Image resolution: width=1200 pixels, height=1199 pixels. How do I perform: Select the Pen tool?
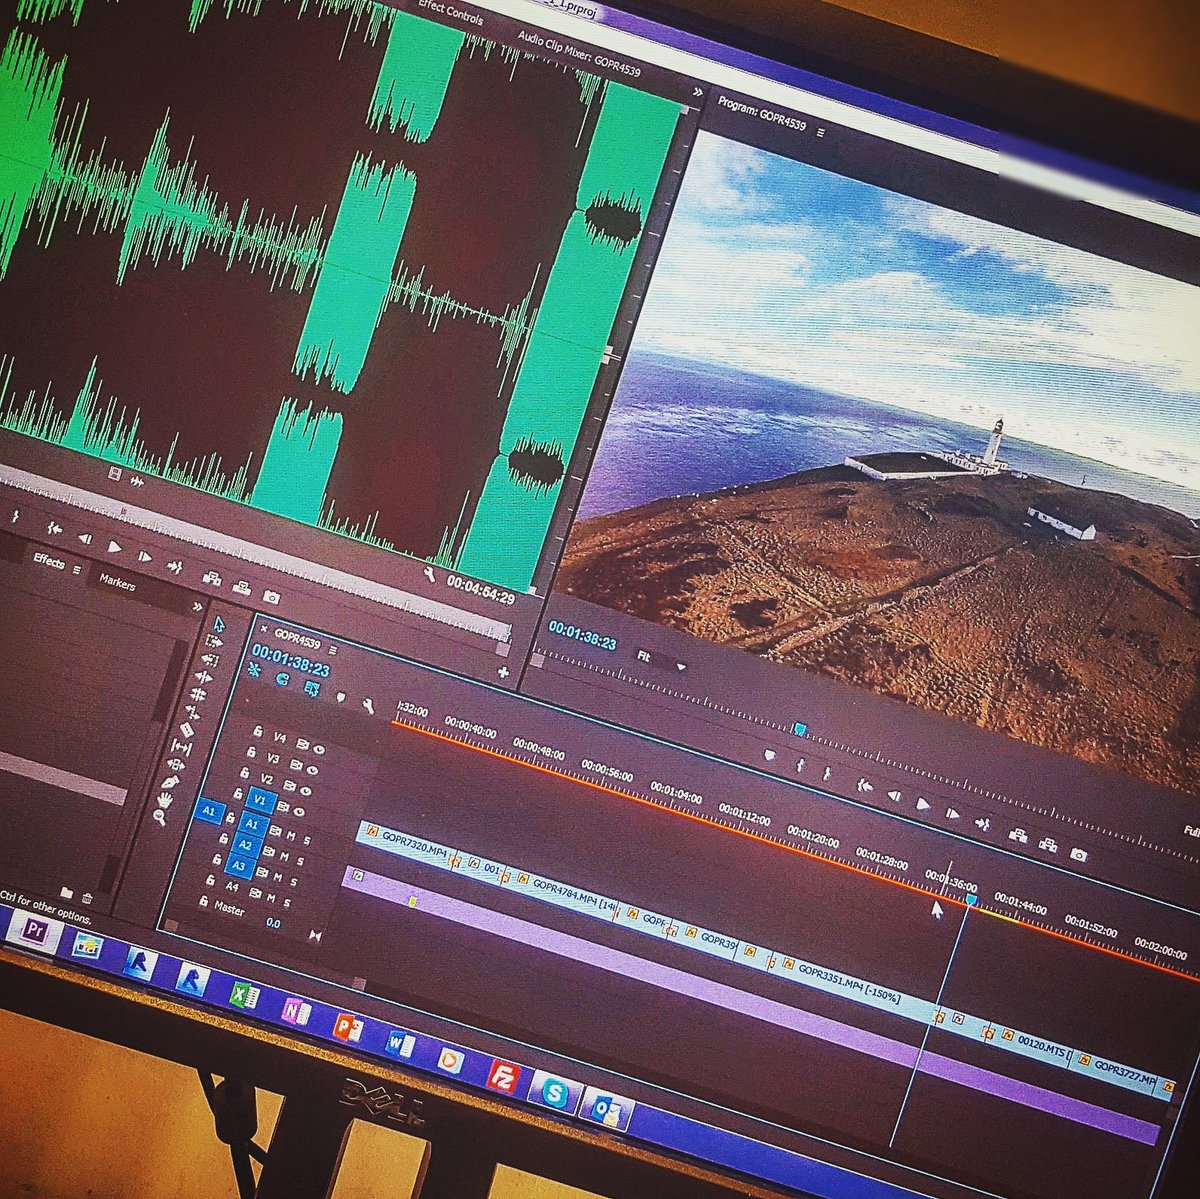(x=170, y=782)
